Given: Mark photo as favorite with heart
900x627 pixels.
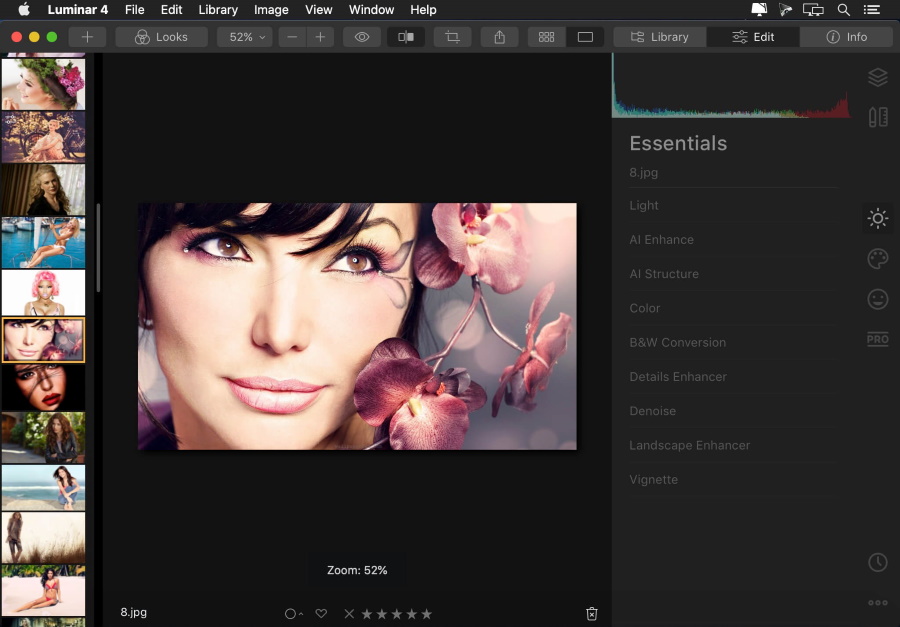Looking at the screenshot, I should tap(321, 614).
